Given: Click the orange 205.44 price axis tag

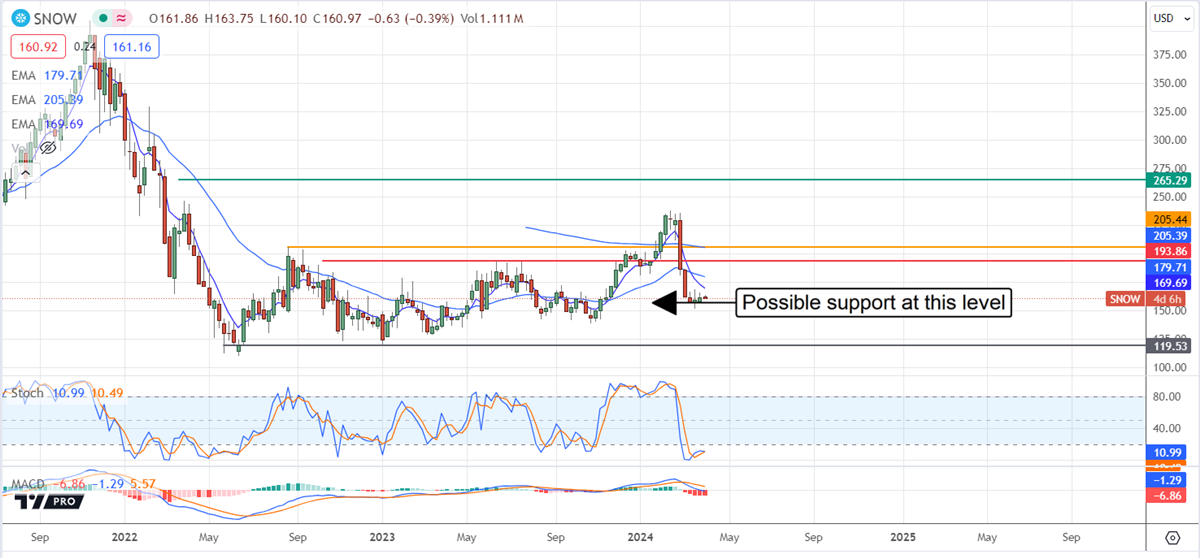Looking at the screenshot, I should (1170, 219).
